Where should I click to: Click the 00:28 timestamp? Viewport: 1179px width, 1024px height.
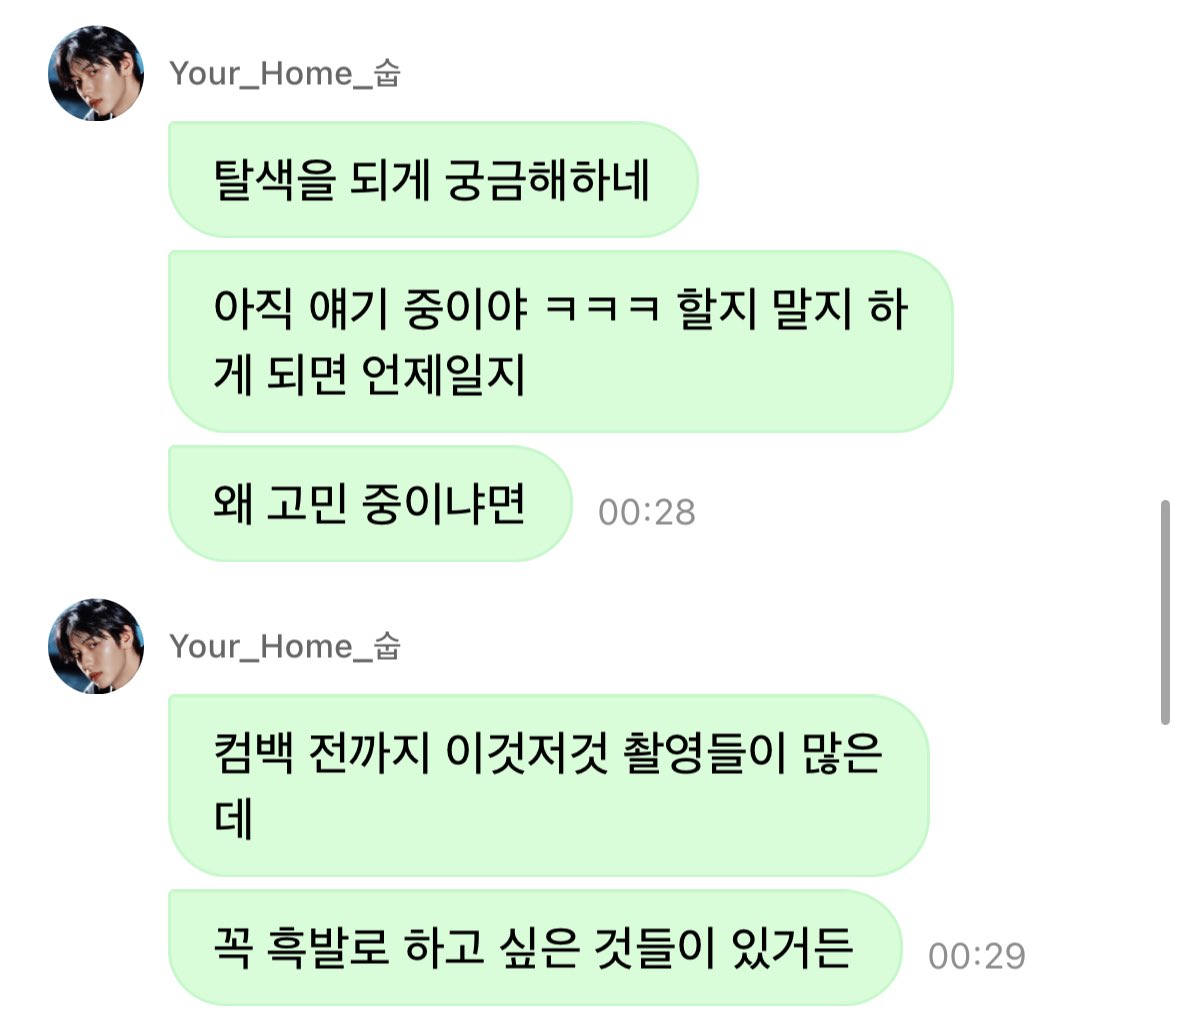pyautogui.click(x=647, y=513)
